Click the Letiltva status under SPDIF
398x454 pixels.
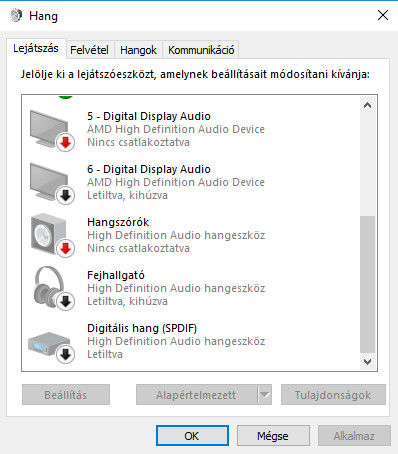(x=105, y=354)
